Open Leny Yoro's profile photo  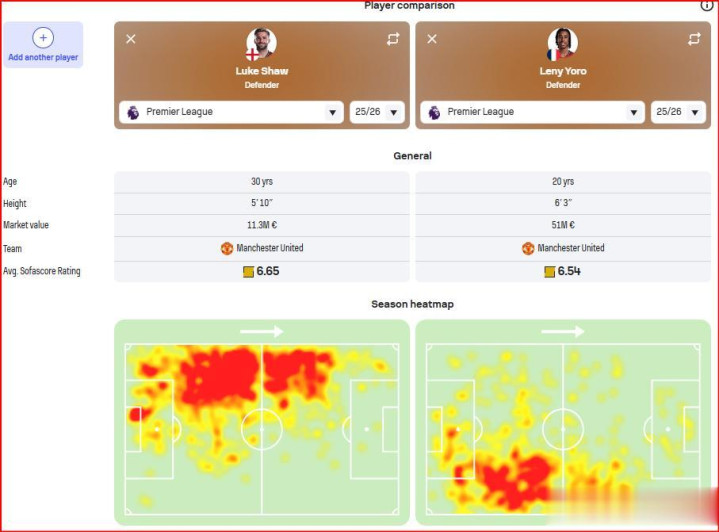point(562,44)
